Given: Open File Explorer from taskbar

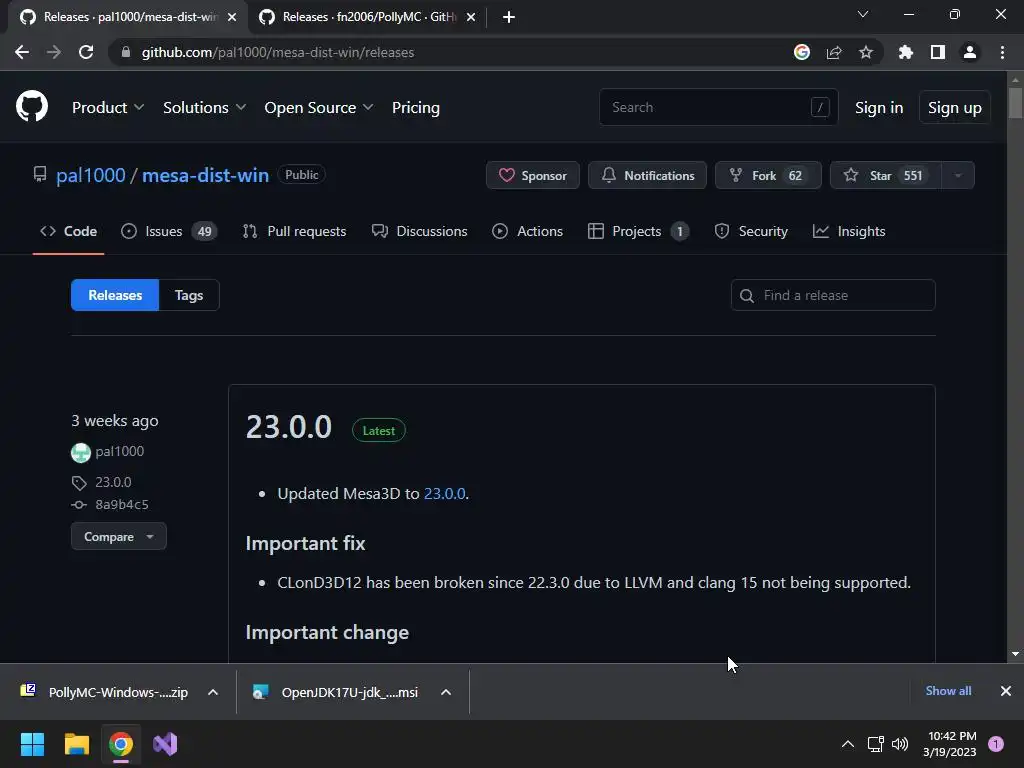Looking at the screenshot, I should pos(76,744).
